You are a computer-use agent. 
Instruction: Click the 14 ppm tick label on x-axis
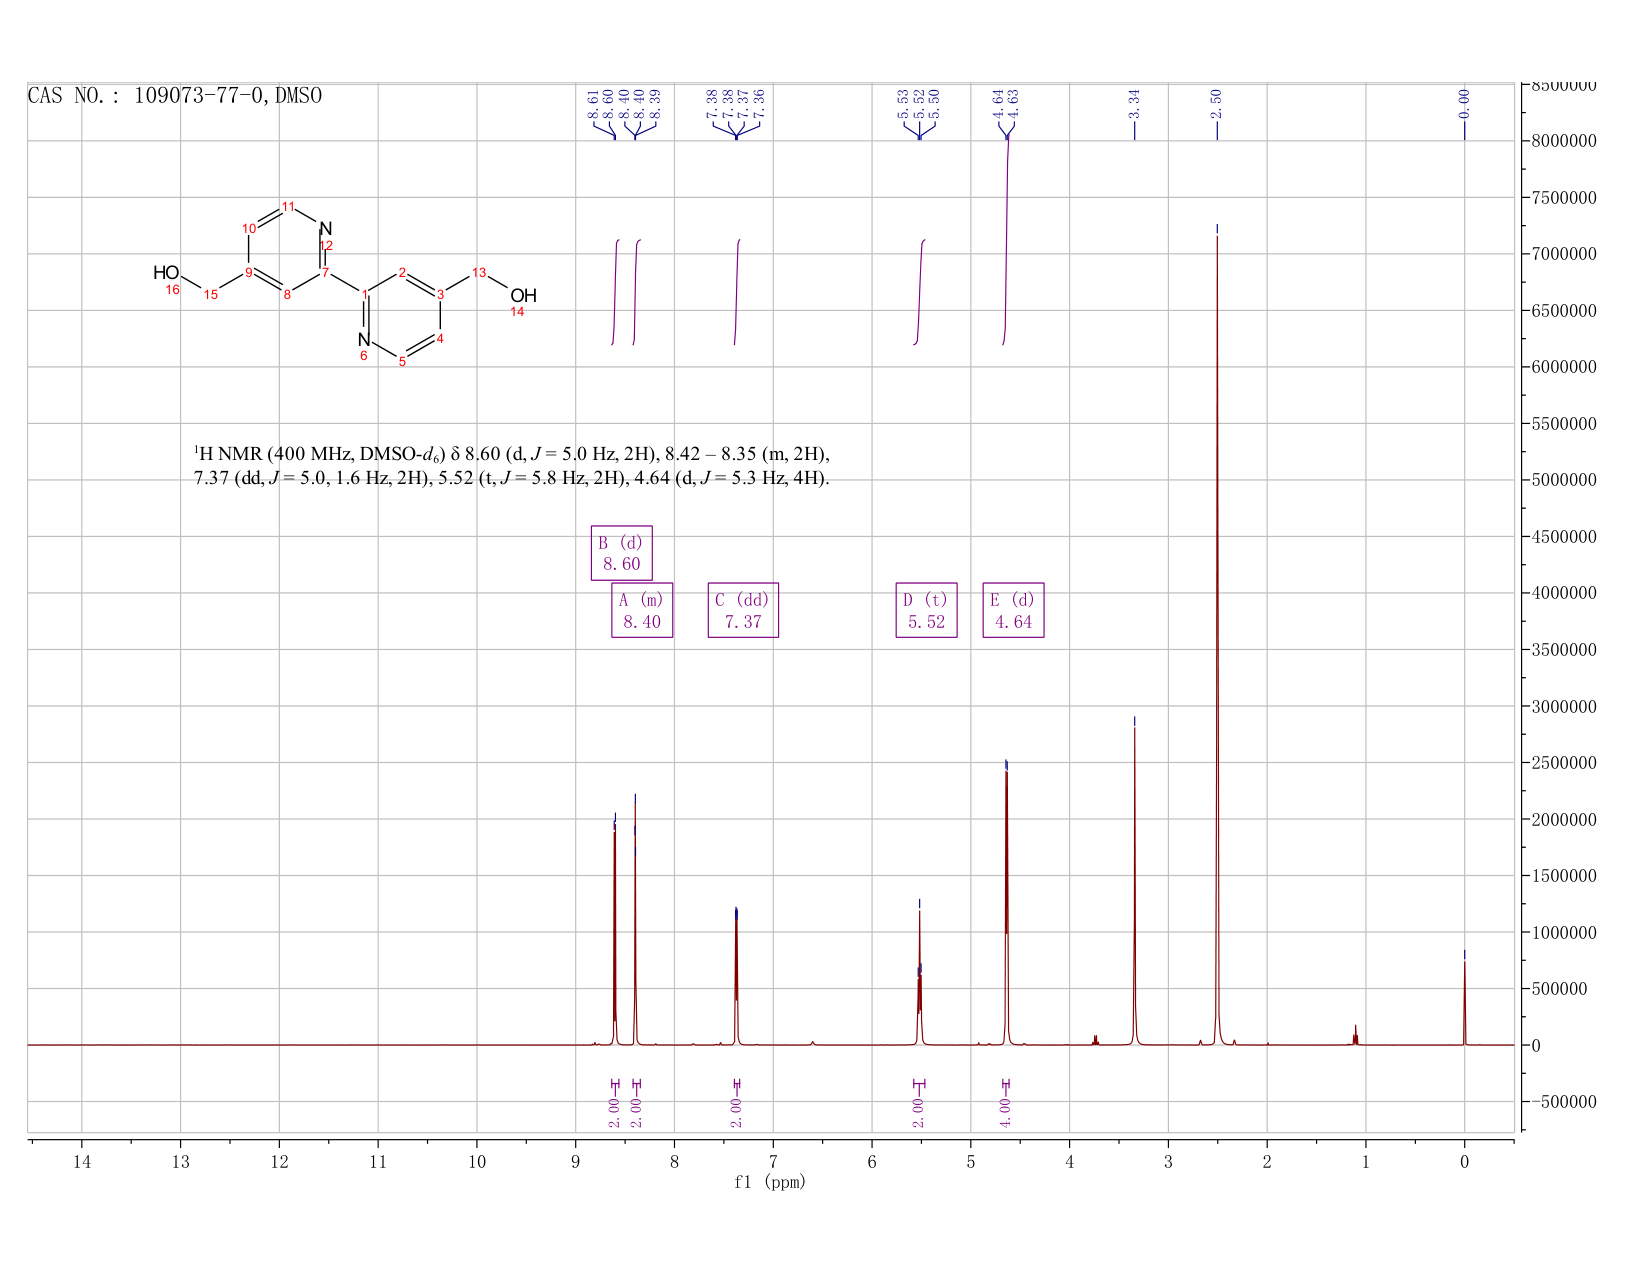[82, 1161]
